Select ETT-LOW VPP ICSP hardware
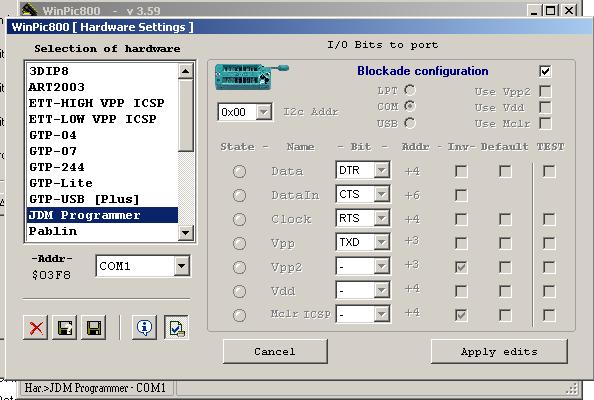 pos(102,119)
